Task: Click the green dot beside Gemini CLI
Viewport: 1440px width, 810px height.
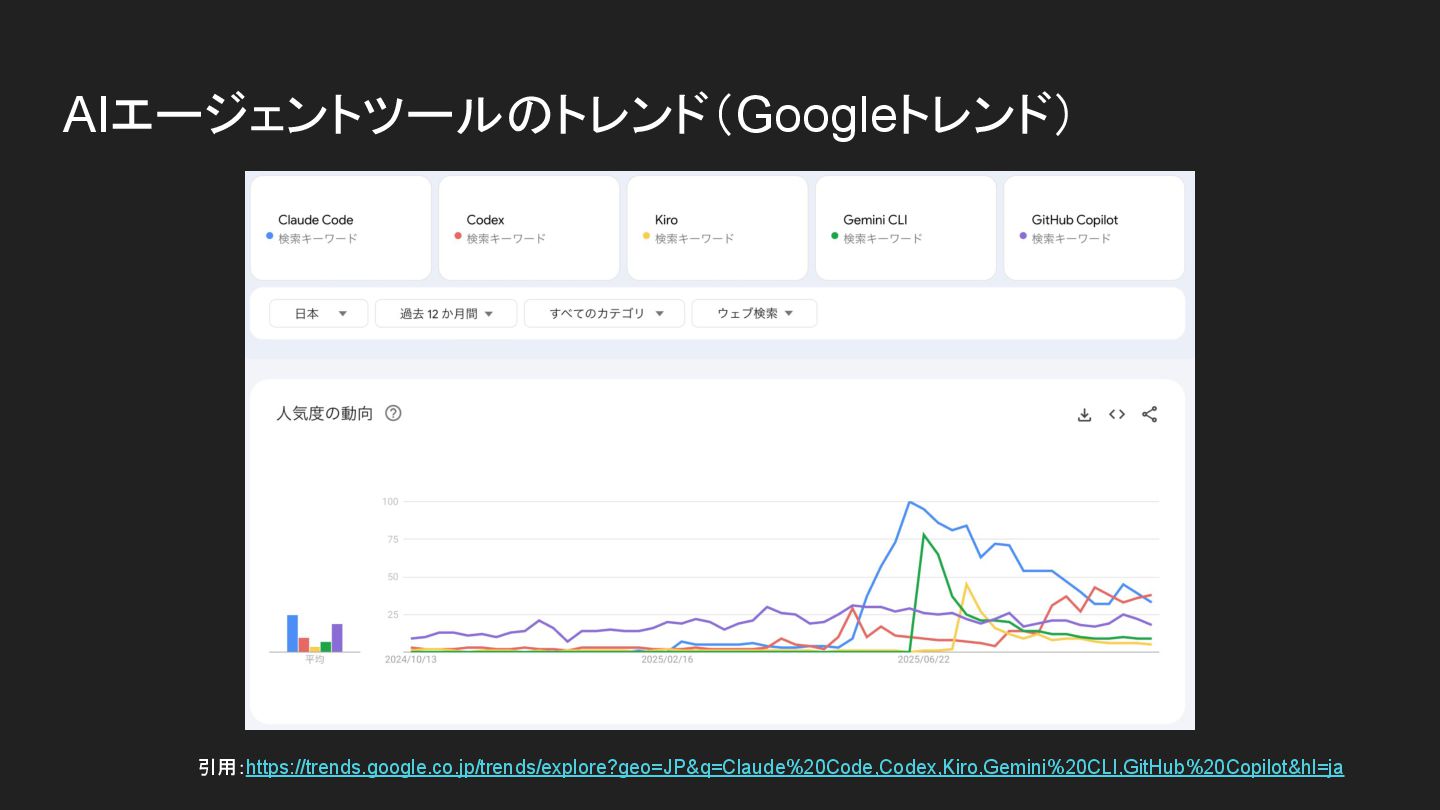Action: coord(835,236)
